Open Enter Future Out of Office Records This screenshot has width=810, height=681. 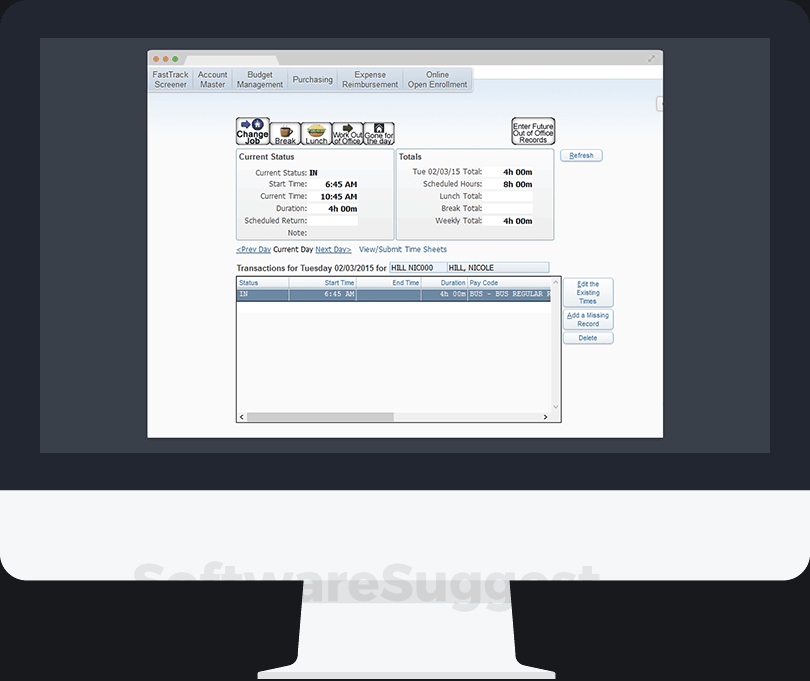coord(533,131)
